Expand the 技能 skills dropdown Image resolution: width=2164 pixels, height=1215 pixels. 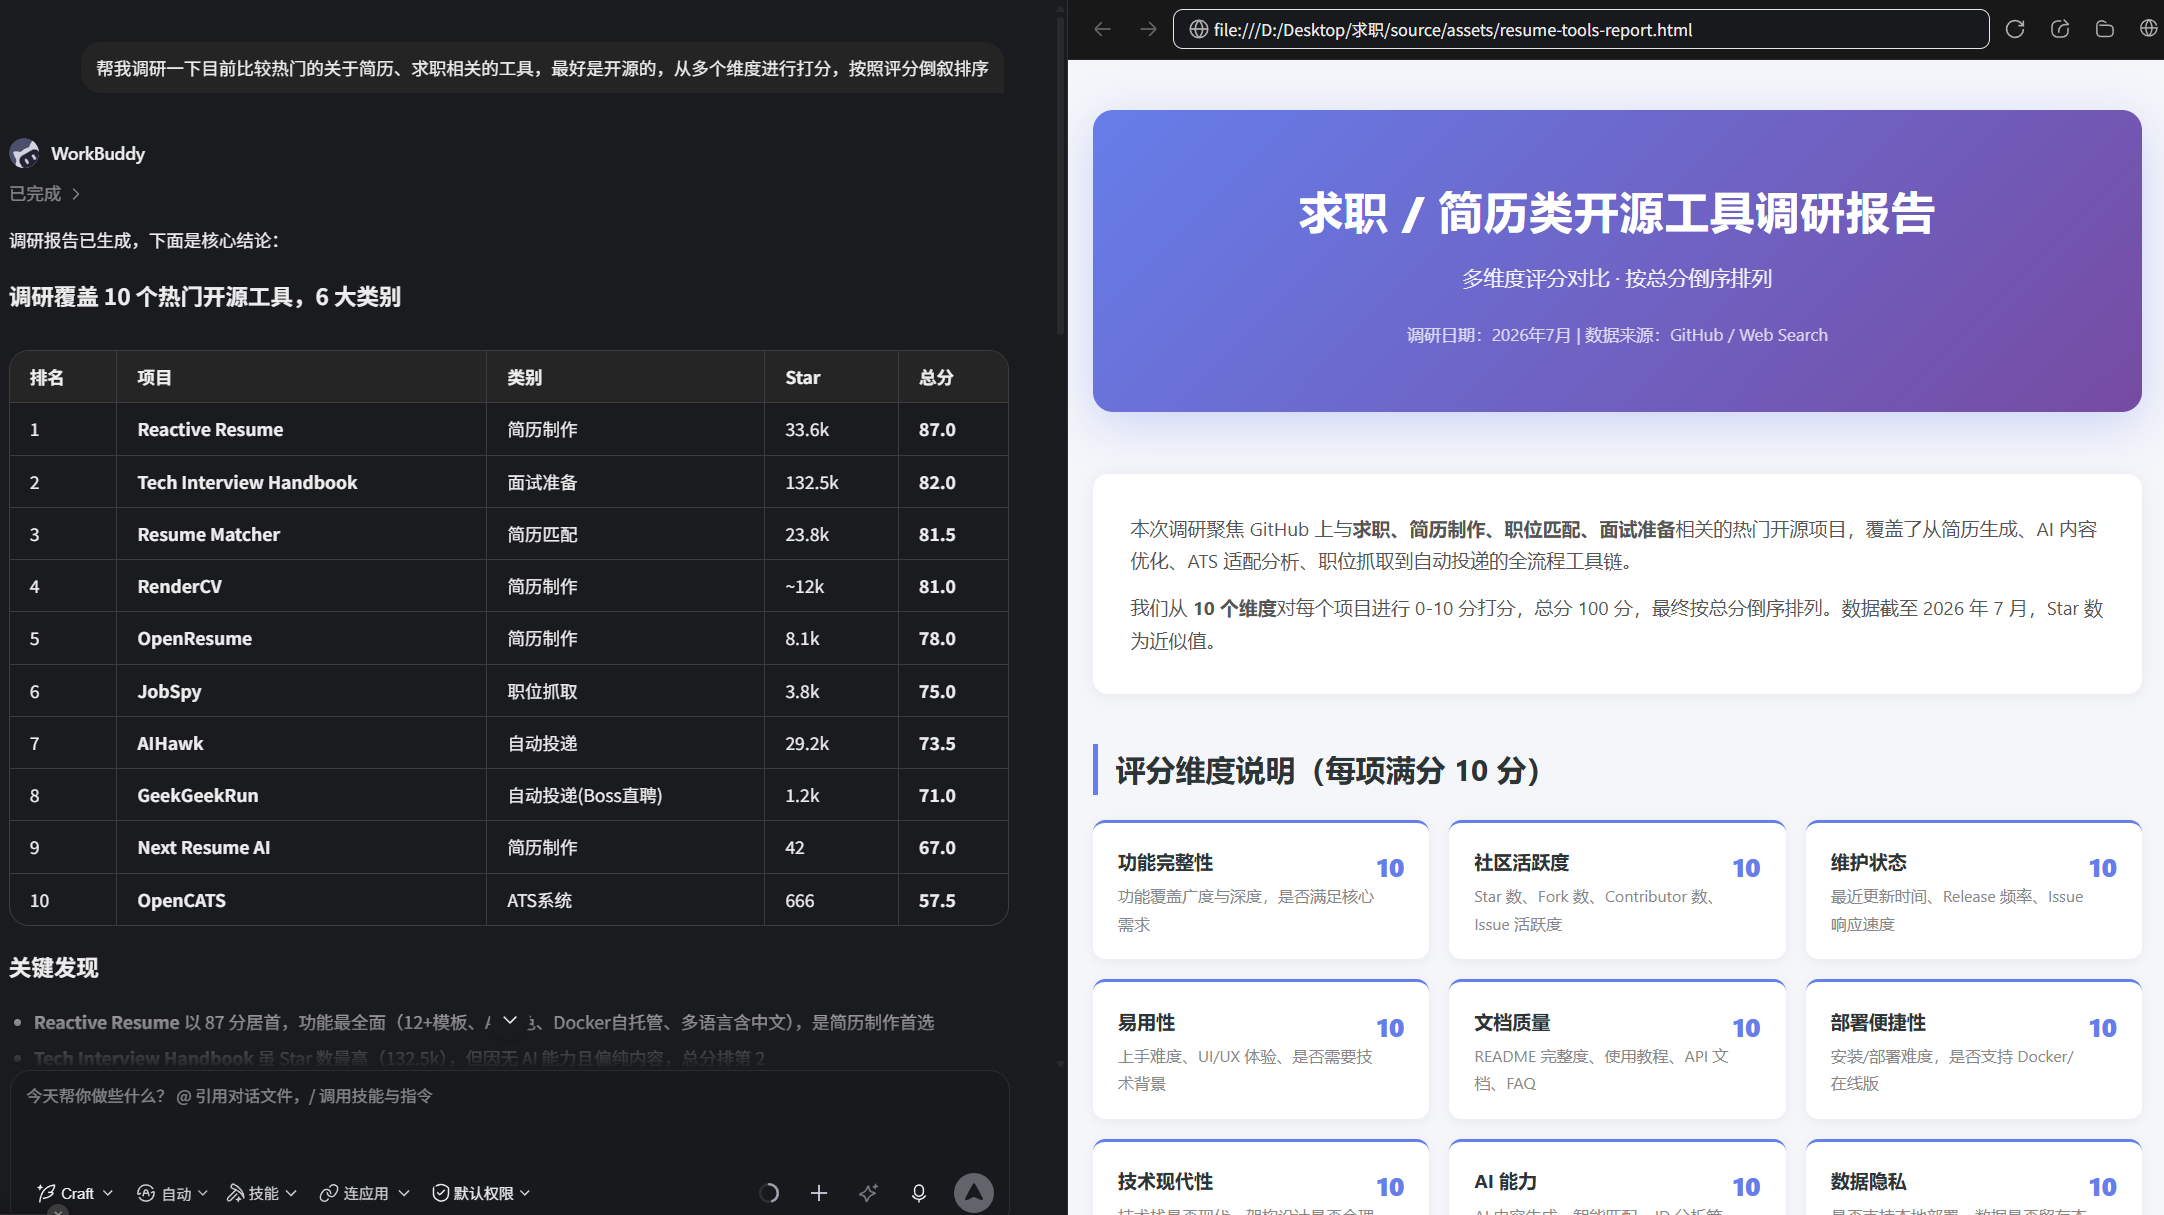pos(262,1193)
